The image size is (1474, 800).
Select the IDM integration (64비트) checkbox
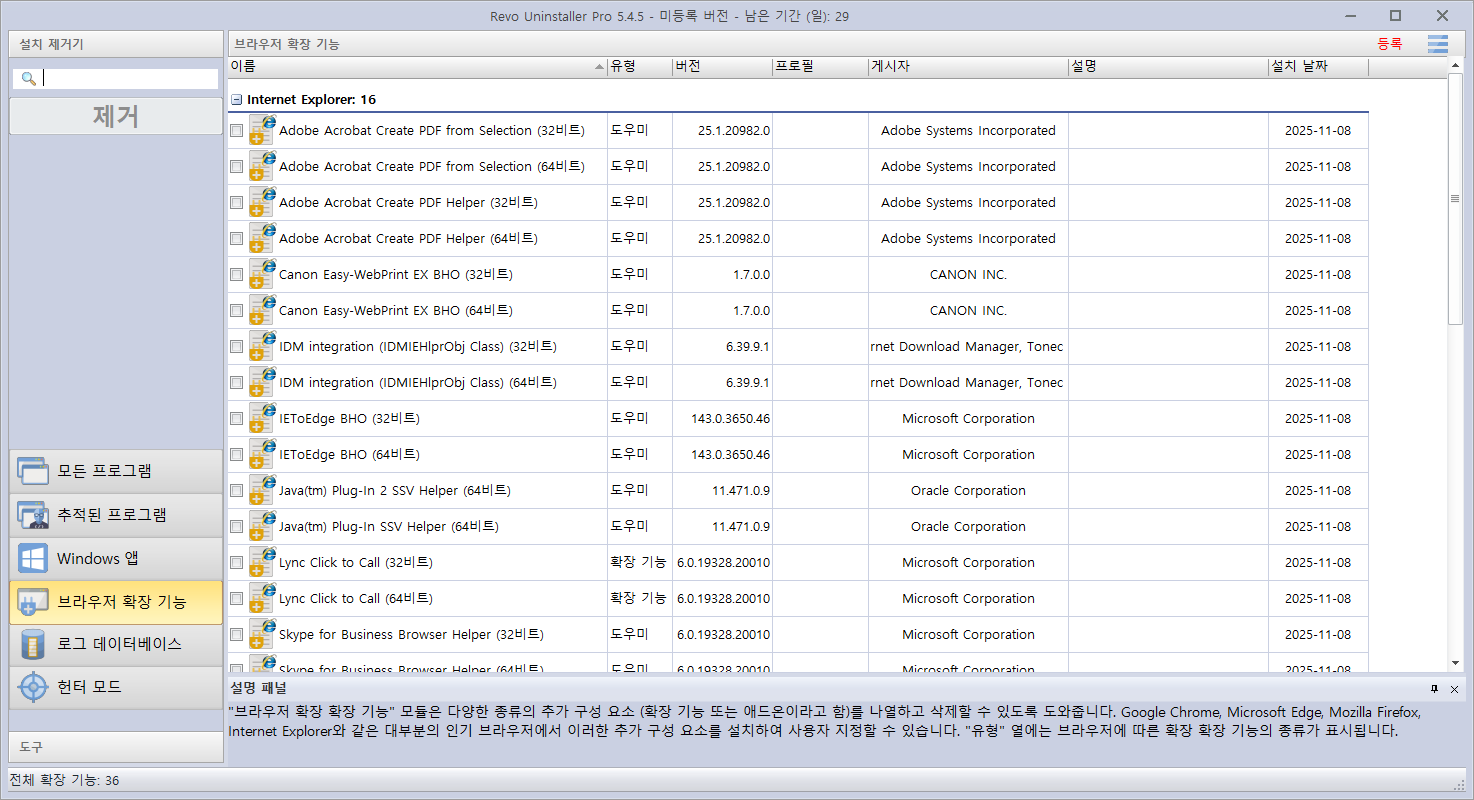tap(236, 383)
